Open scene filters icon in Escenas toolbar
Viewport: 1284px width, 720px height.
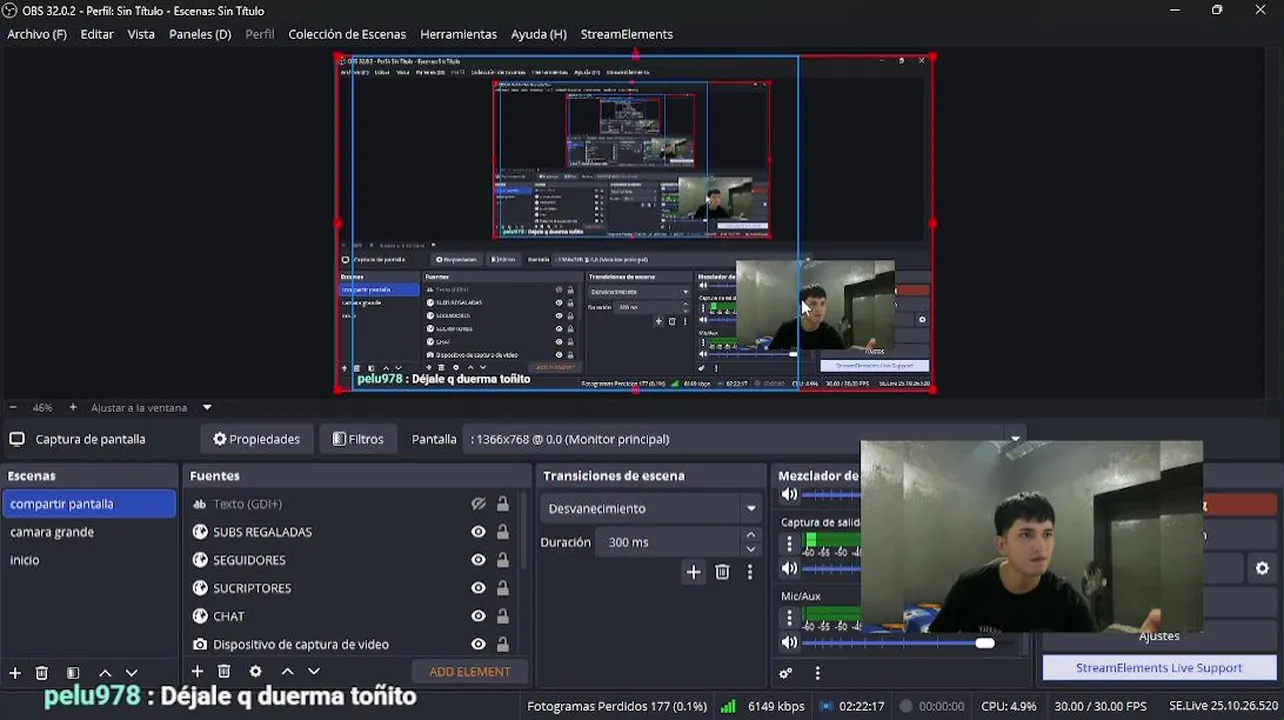click(73, 673)
